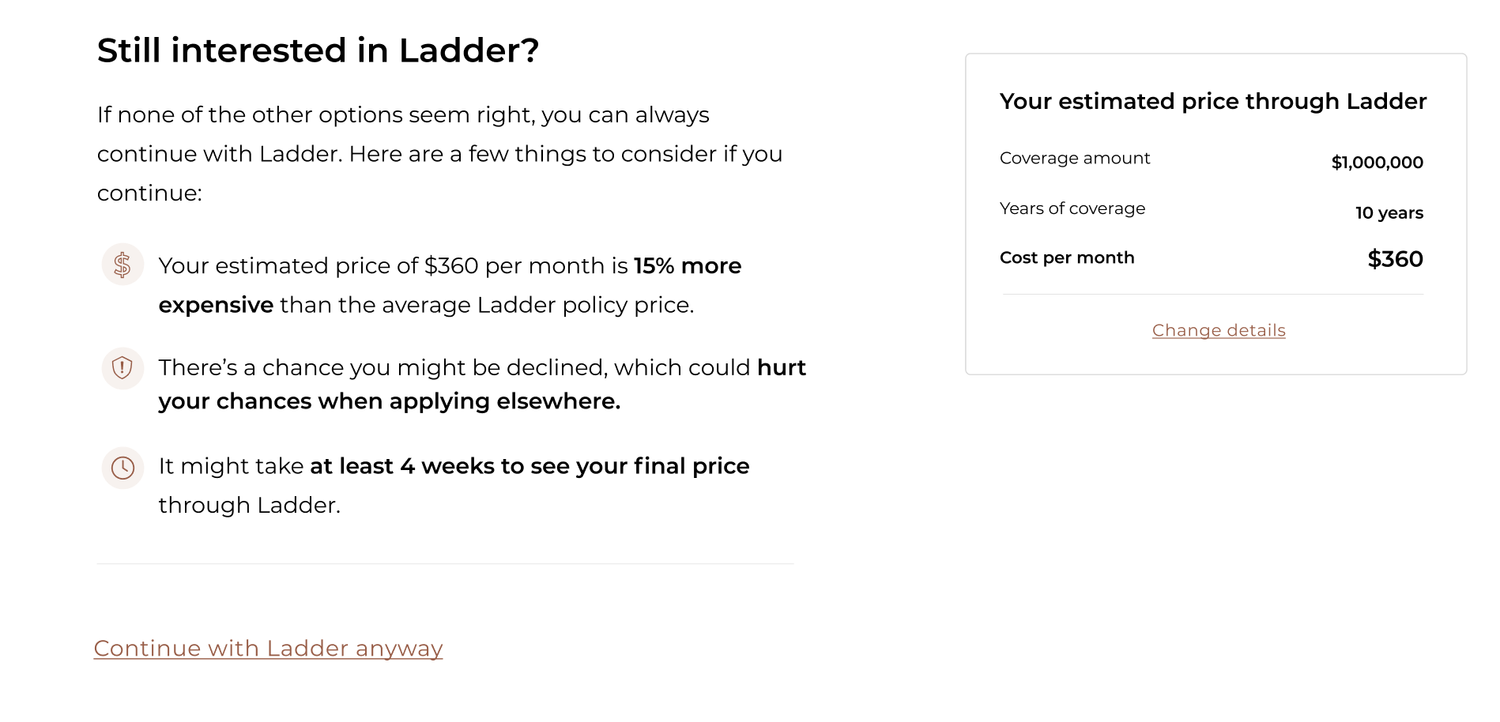Click the shield warning icon
Image resolution: width=1500 pixels, height=722 pixels.
click(x=122, y=368)
